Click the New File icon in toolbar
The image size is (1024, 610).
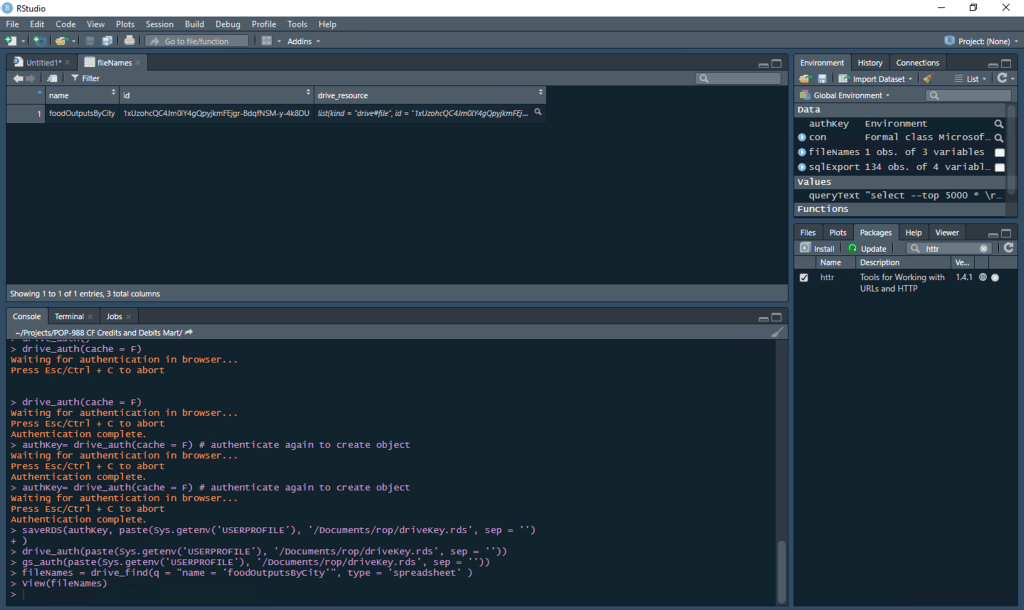(11, 41)
